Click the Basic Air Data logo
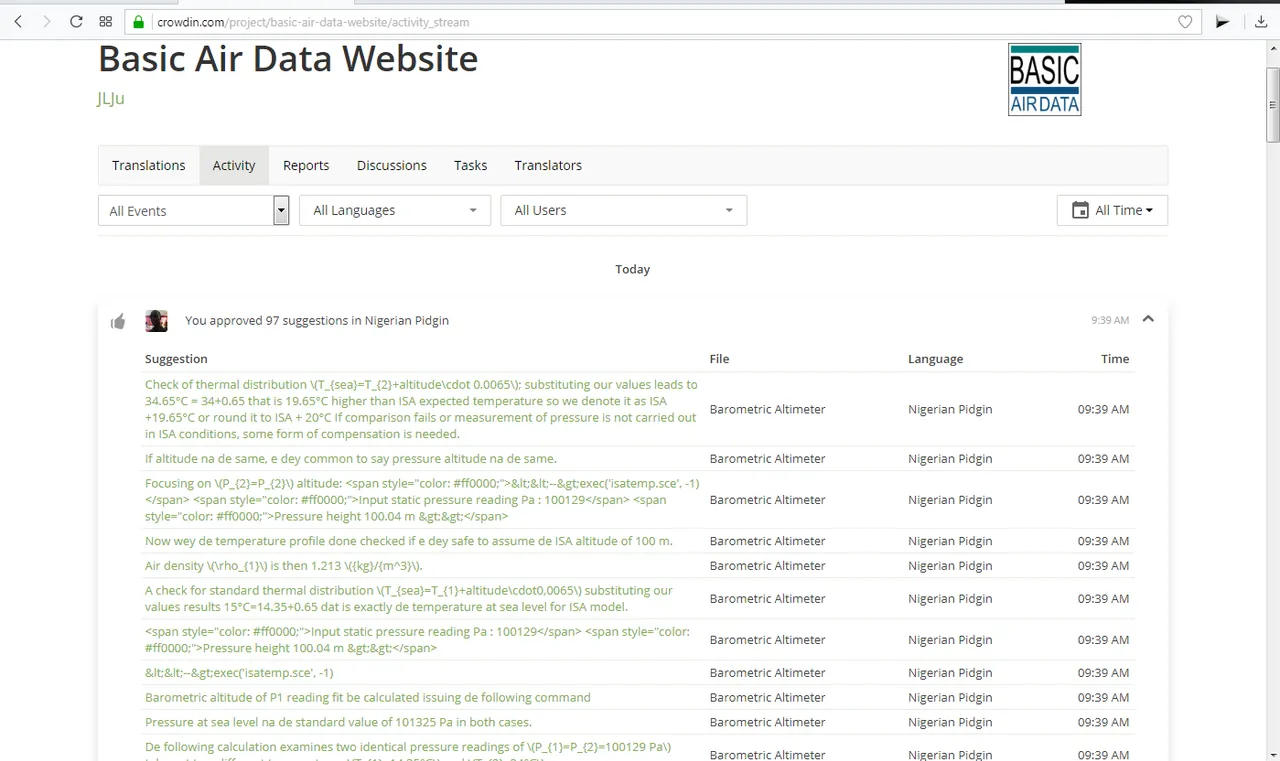1280x761 pixels. tap(1044, 79)
